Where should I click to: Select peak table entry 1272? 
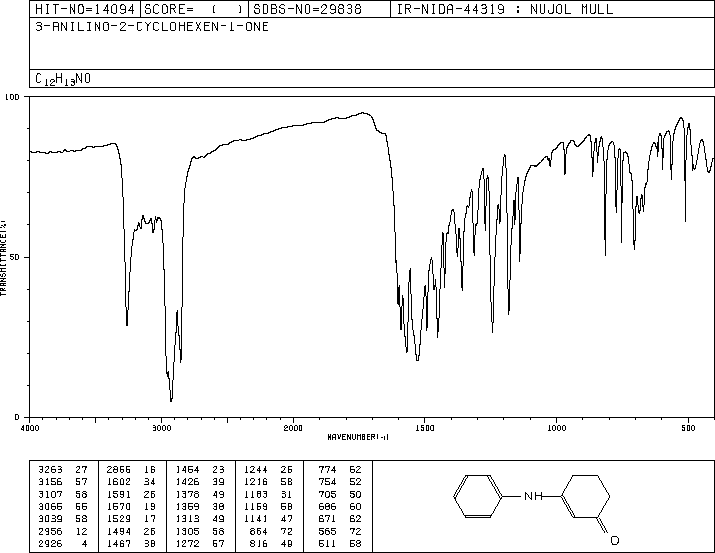[187, 543]
